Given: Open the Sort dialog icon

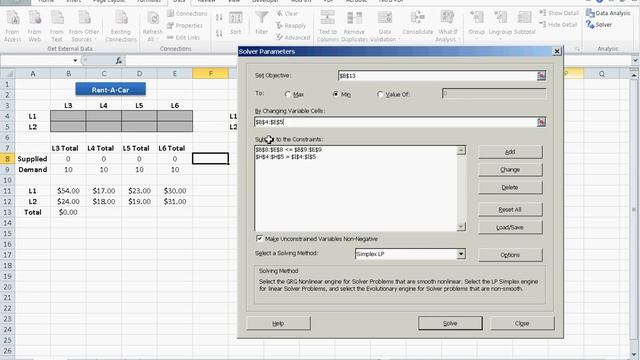Looking at the screenshot, I should (236, 23).
